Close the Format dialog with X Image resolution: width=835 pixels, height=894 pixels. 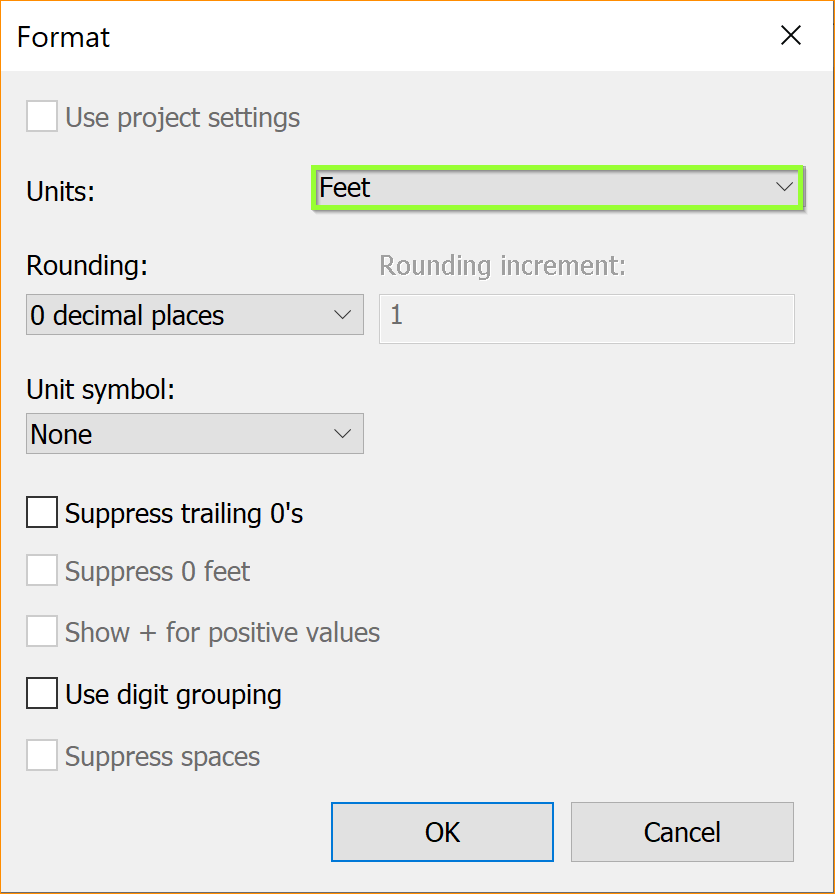[x=791, y=36]
